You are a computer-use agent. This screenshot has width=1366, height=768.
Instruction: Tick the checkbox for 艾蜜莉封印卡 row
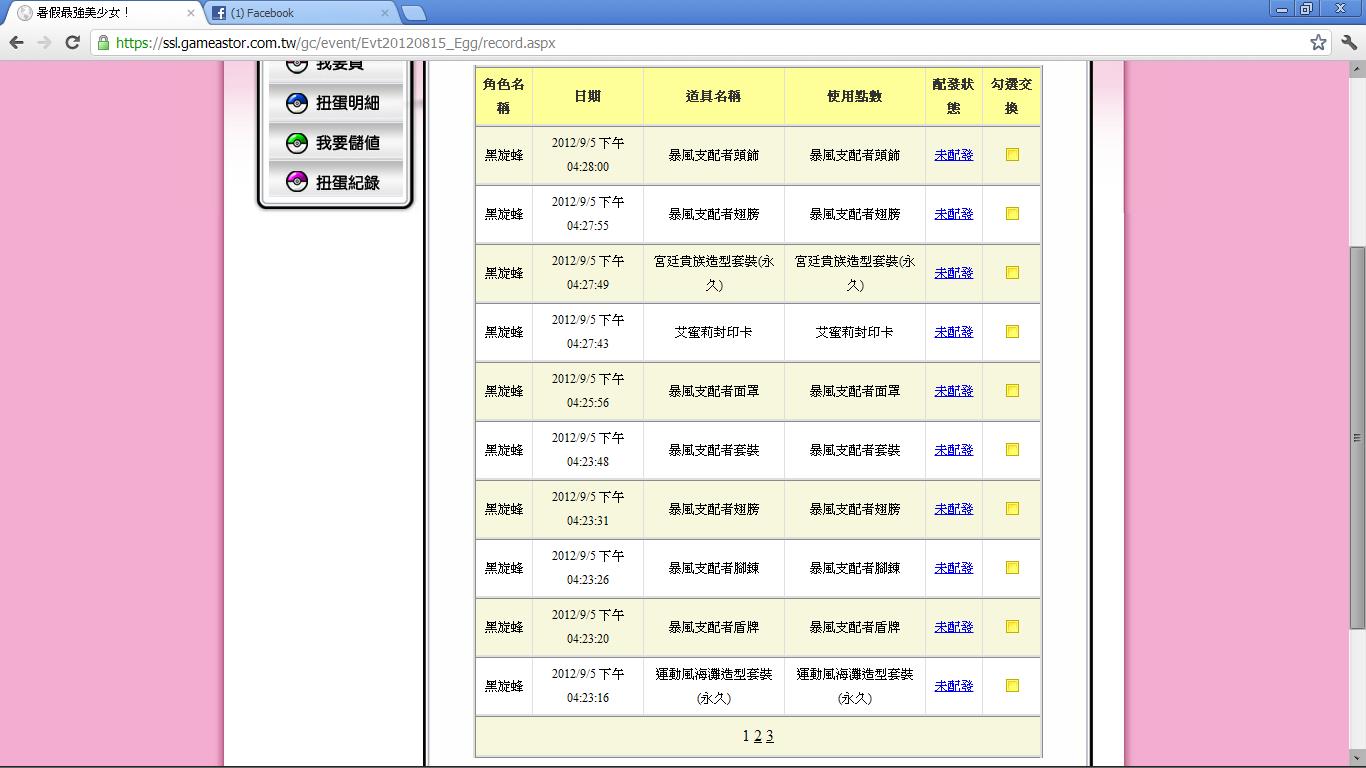point(1012,332)
